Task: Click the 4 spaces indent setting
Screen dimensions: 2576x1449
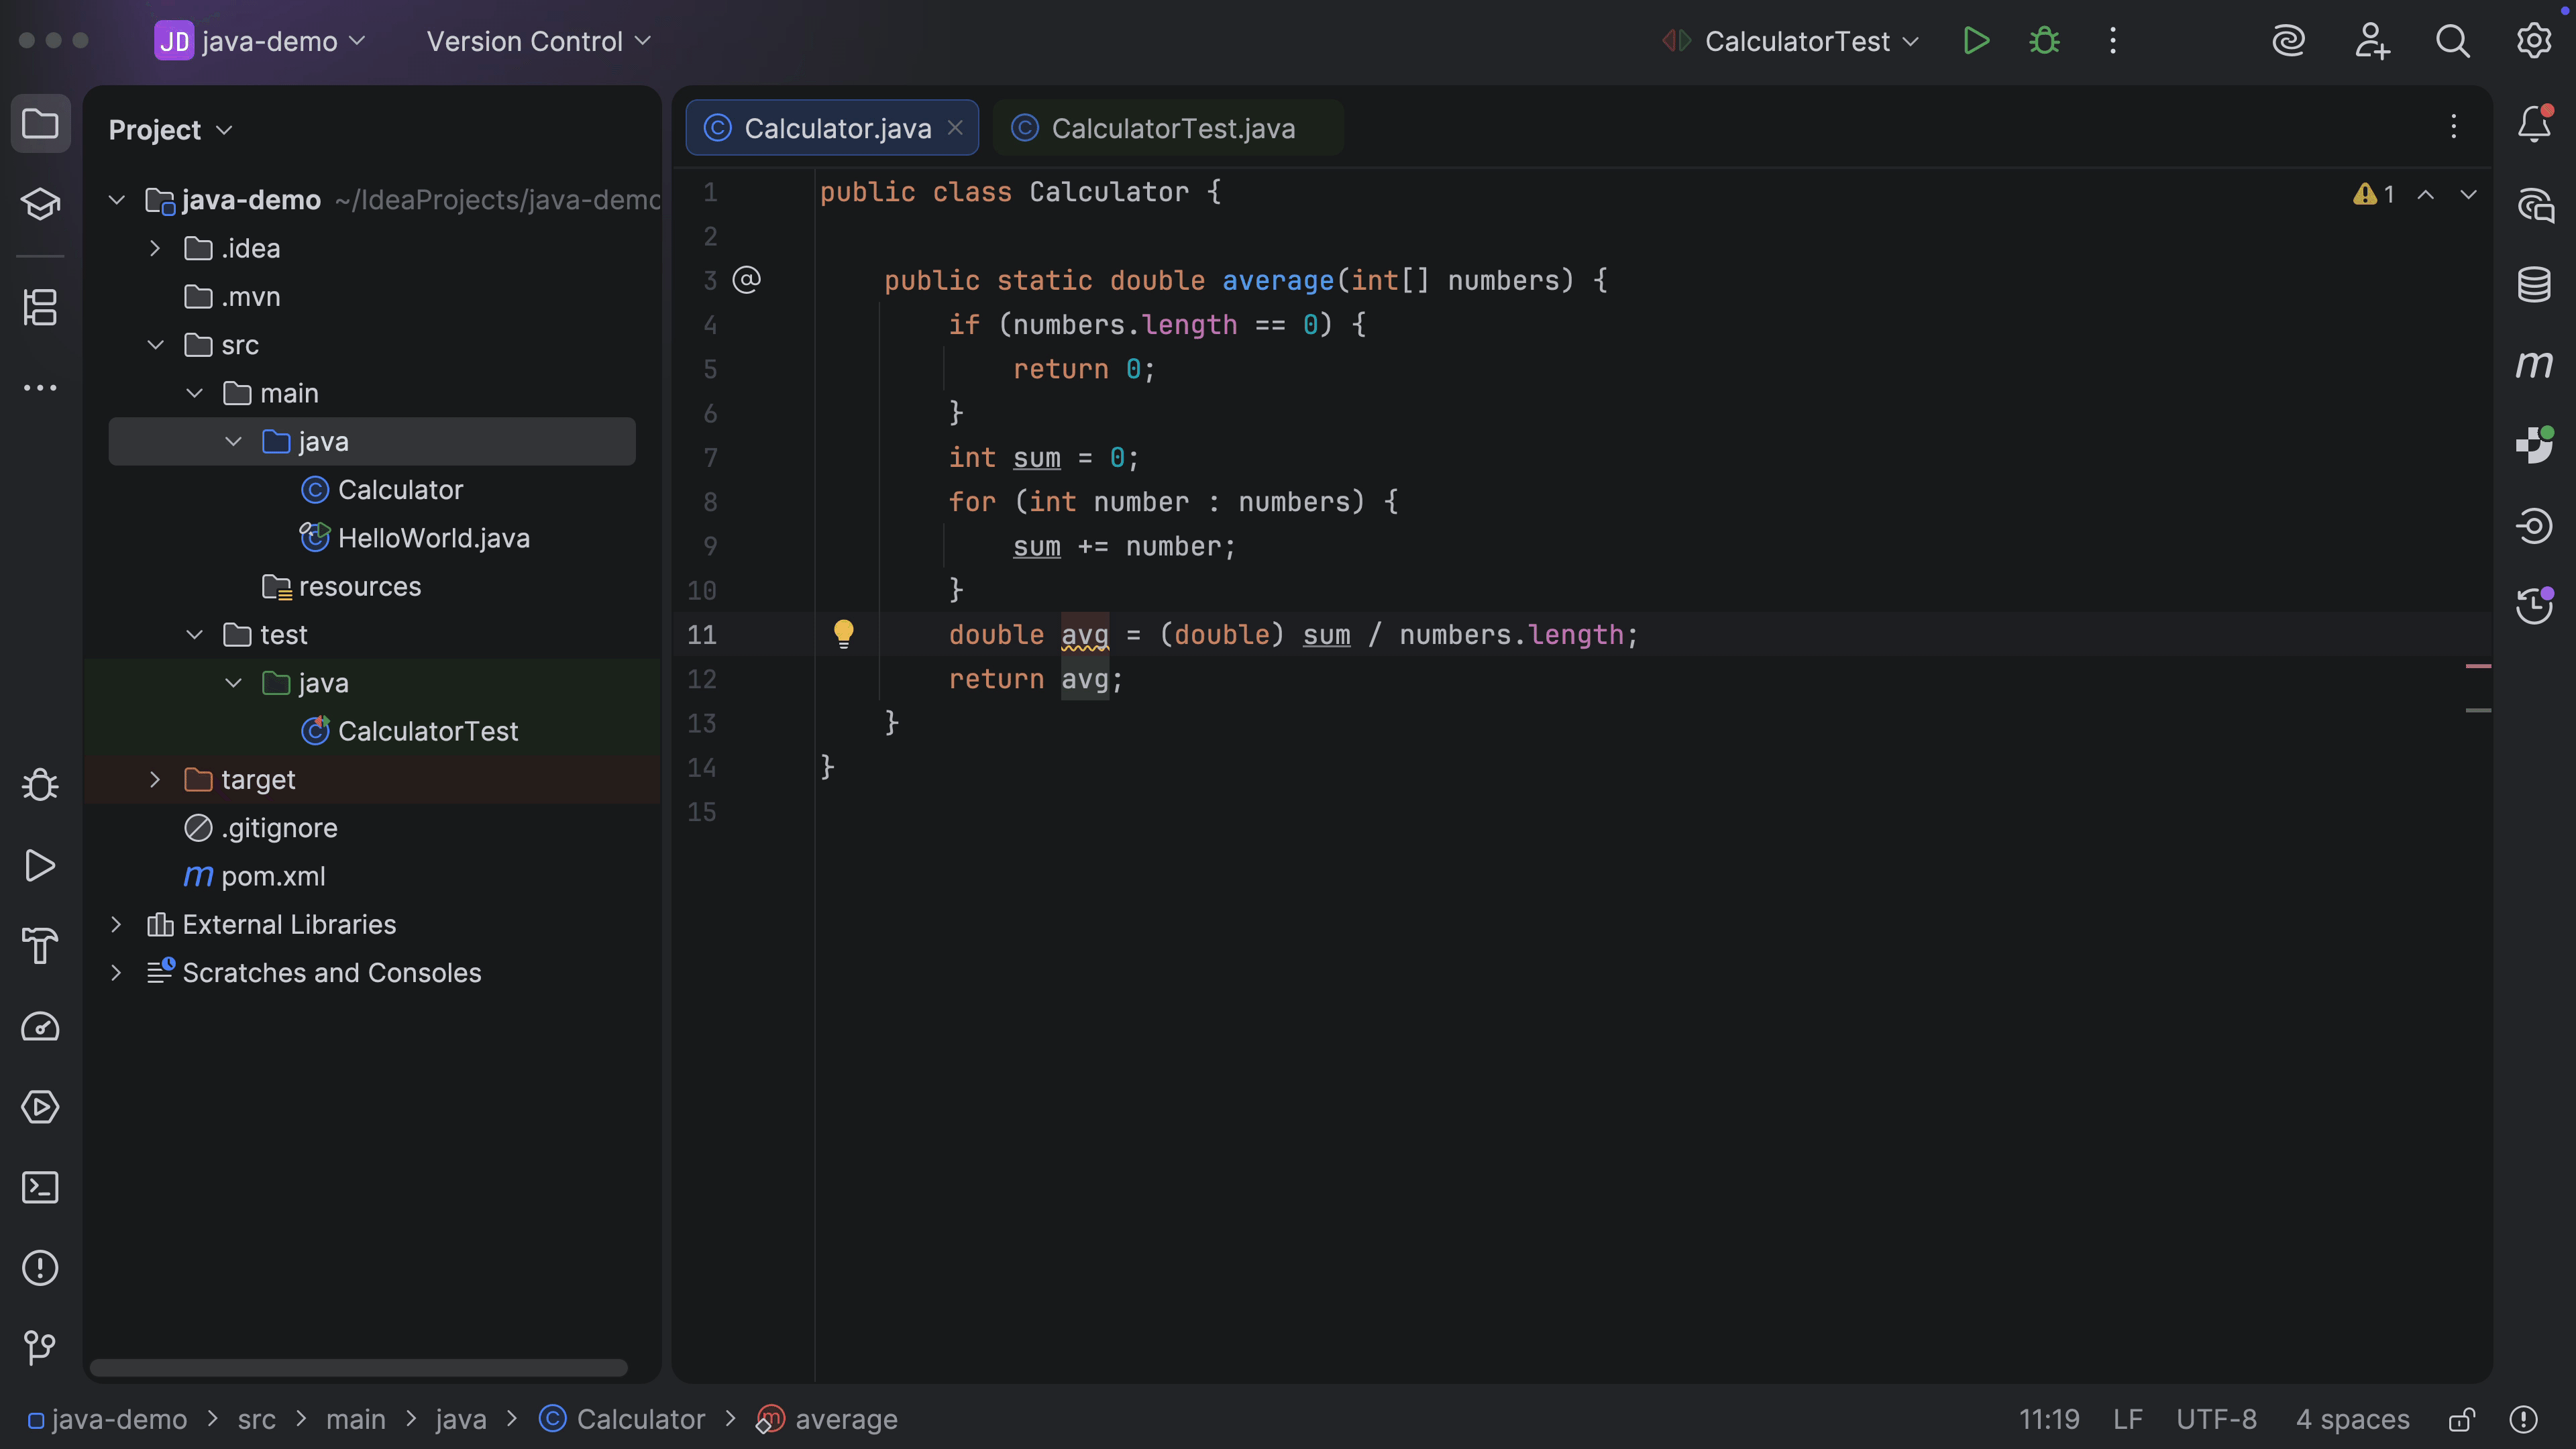Action: click(2352, 1419)
